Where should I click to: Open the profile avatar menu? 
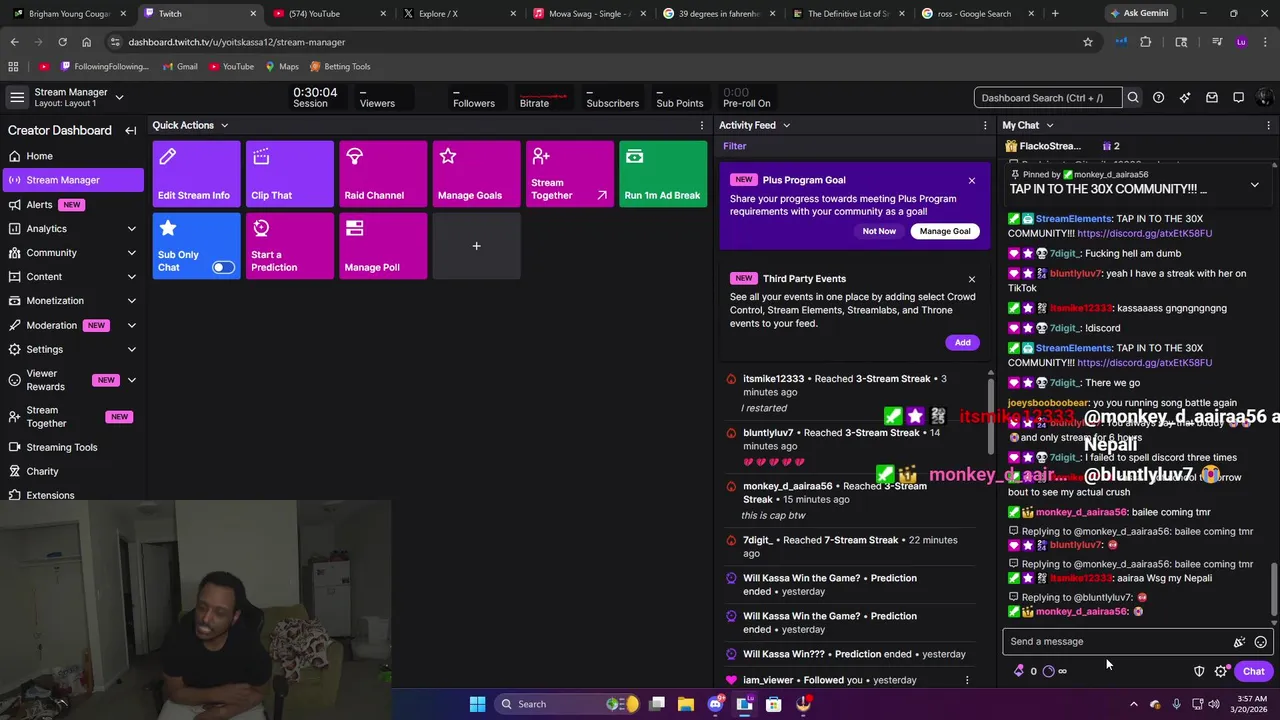click(x=1265, y=98)
